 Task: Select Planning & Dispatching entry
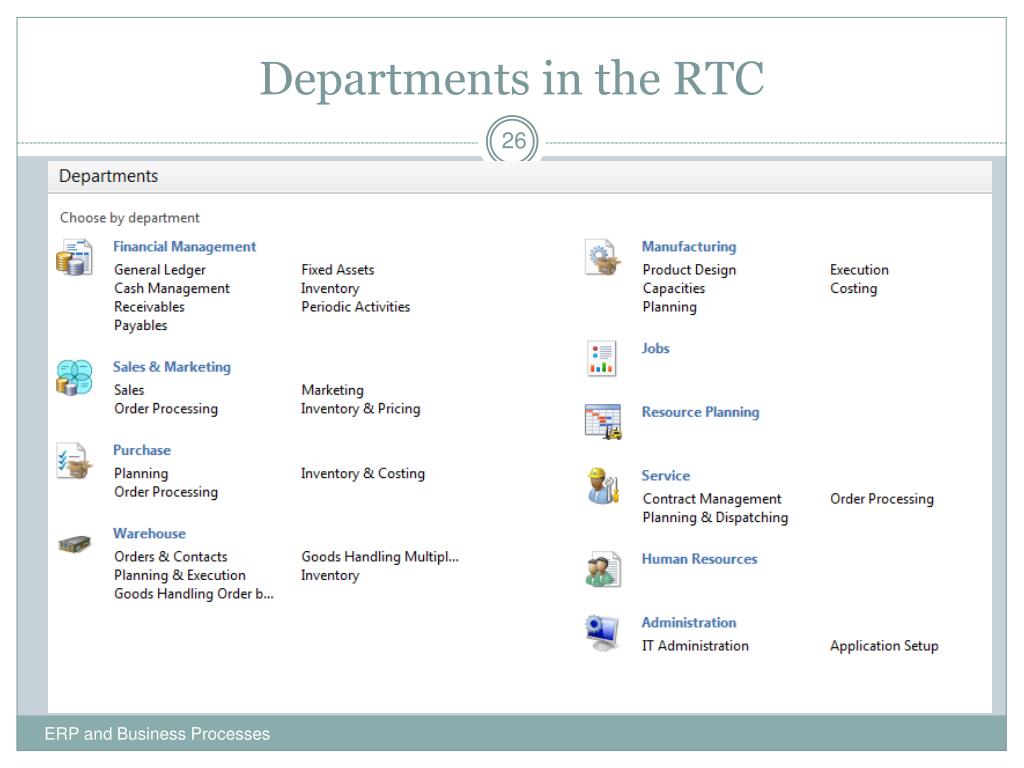(715, 517)
